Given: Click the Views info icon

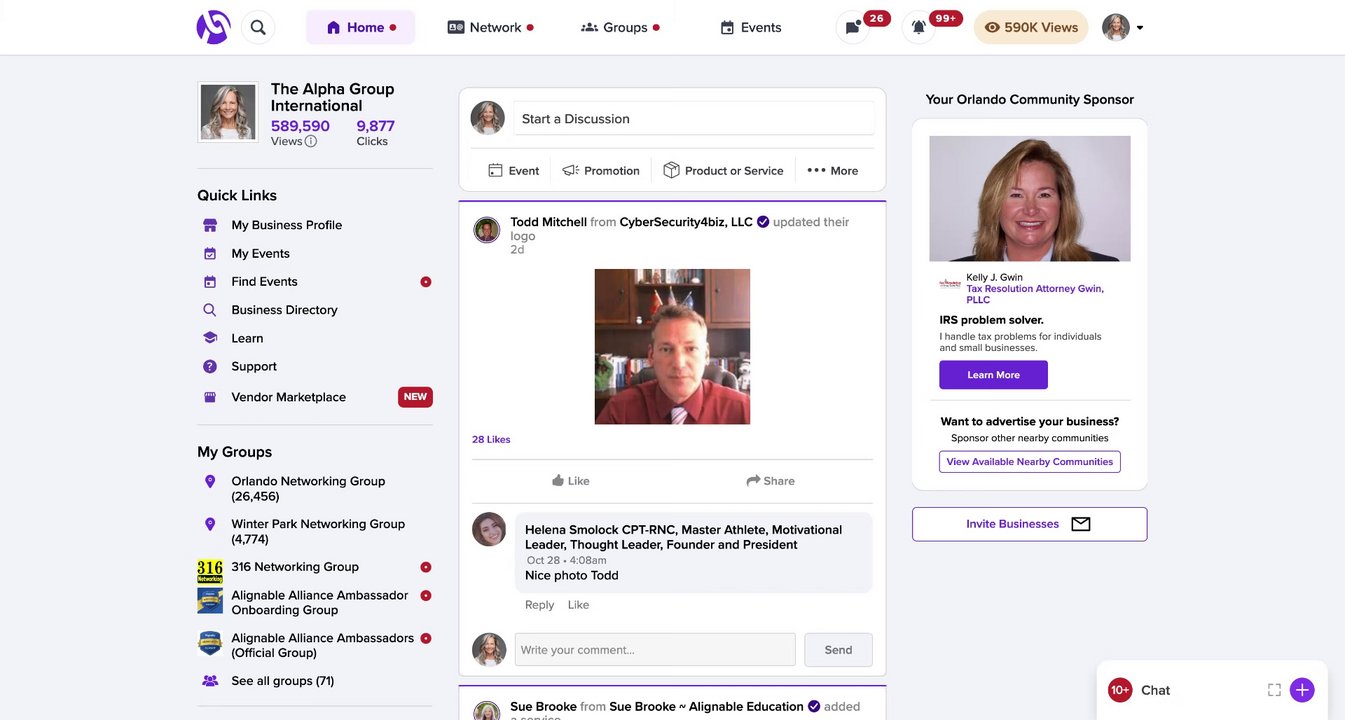Looking at the screenshot, I should click(311, 141).
